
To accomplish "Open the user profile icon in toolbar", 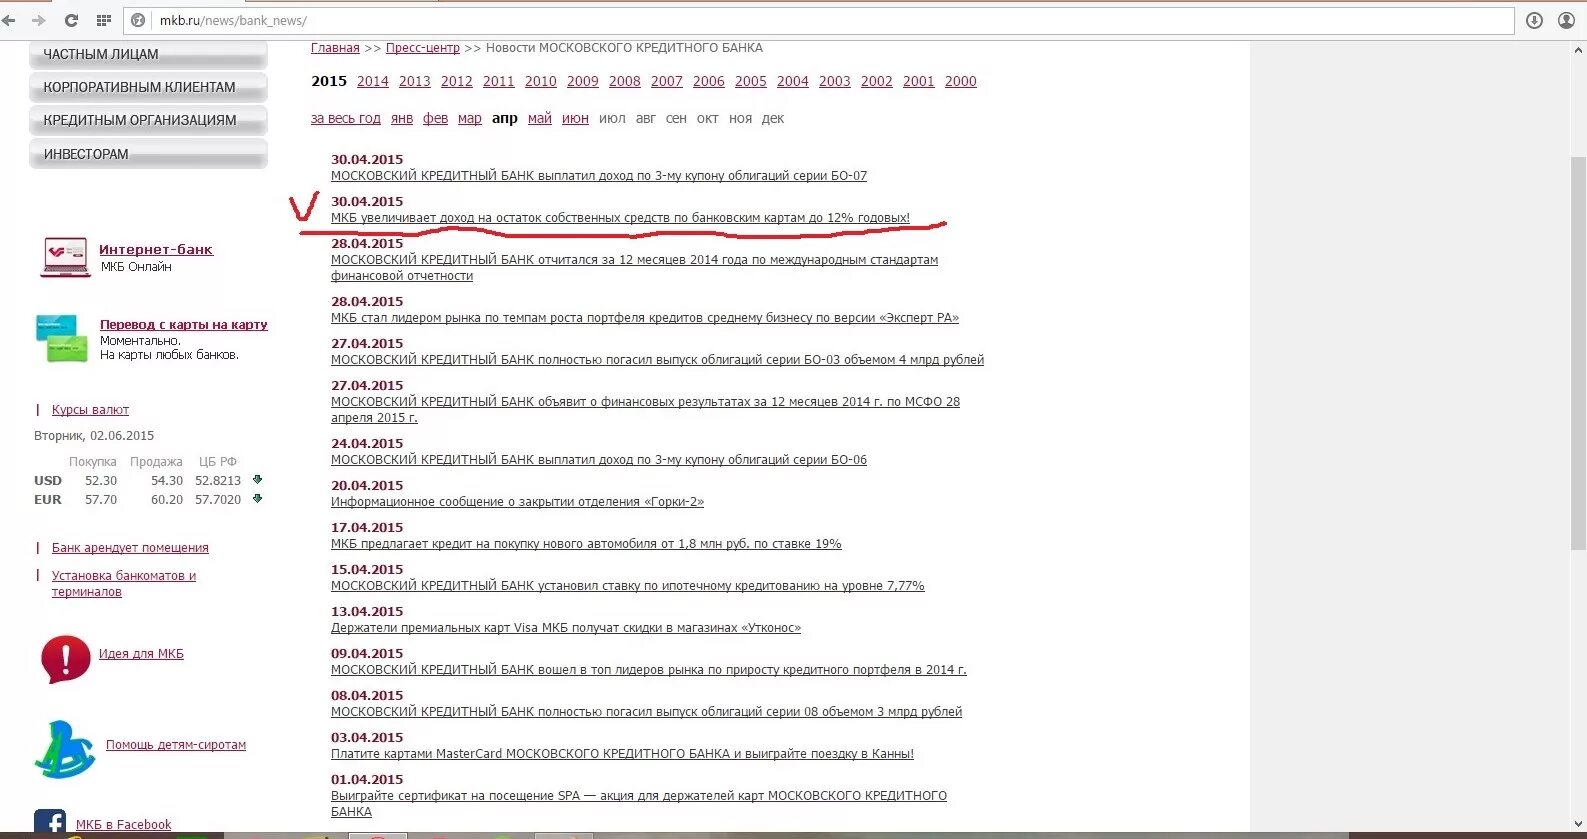I will [x=1566, y=20].
